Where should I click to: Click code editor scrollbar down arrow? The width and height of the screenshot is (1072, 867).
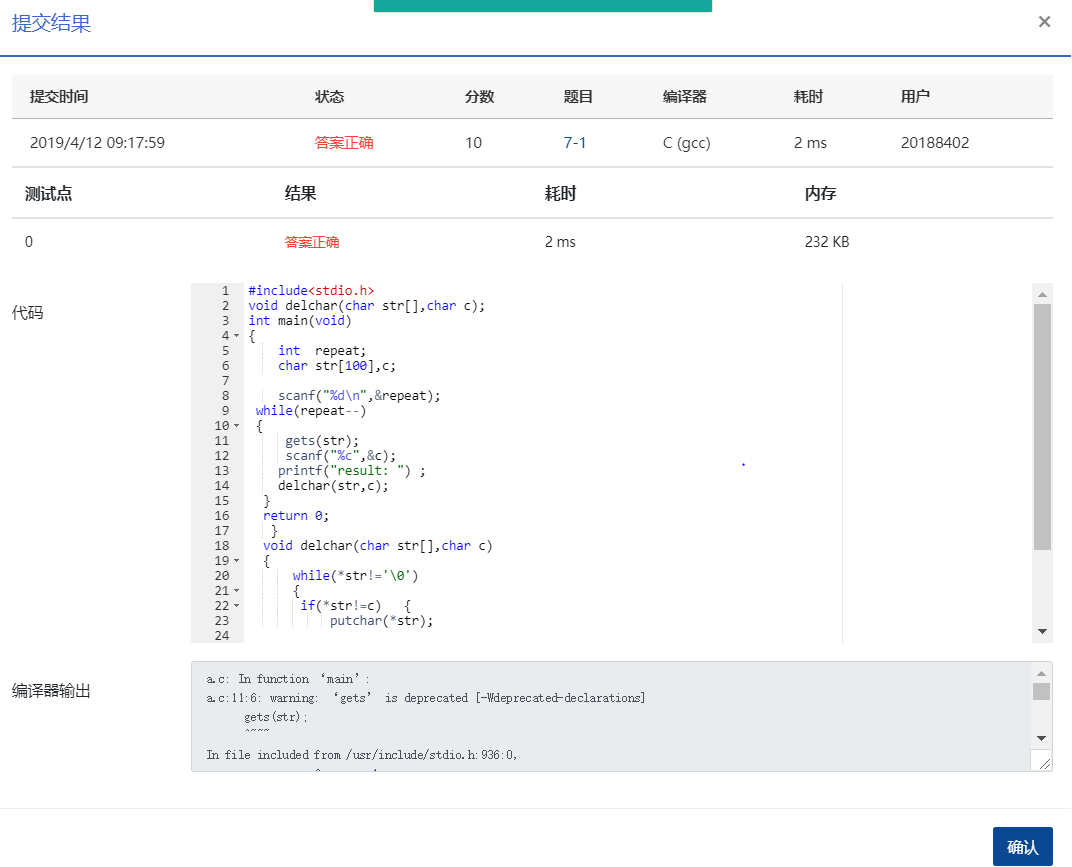pos(1042,631)
